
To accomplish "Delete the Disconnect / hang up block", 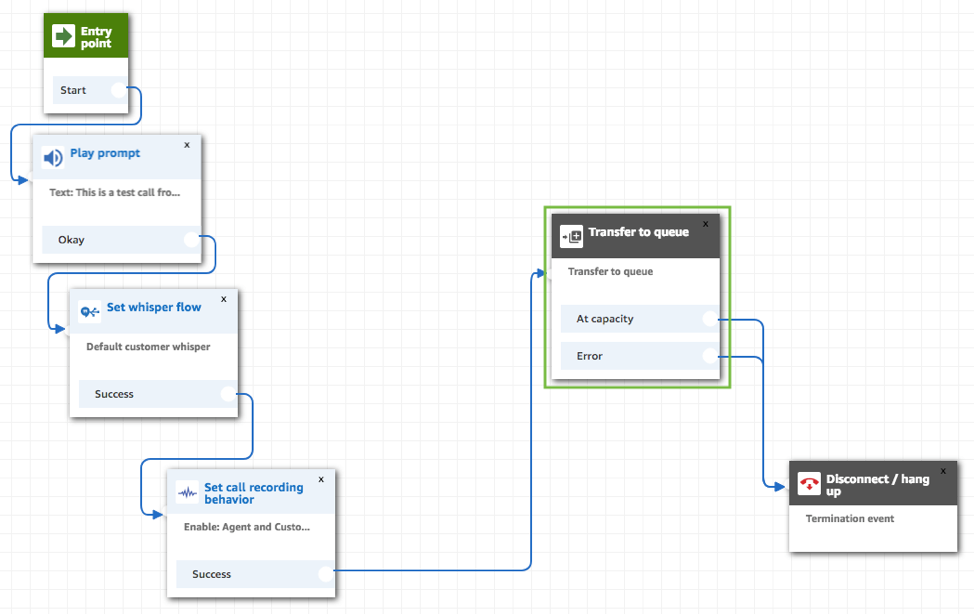I will tap(942, 470).
